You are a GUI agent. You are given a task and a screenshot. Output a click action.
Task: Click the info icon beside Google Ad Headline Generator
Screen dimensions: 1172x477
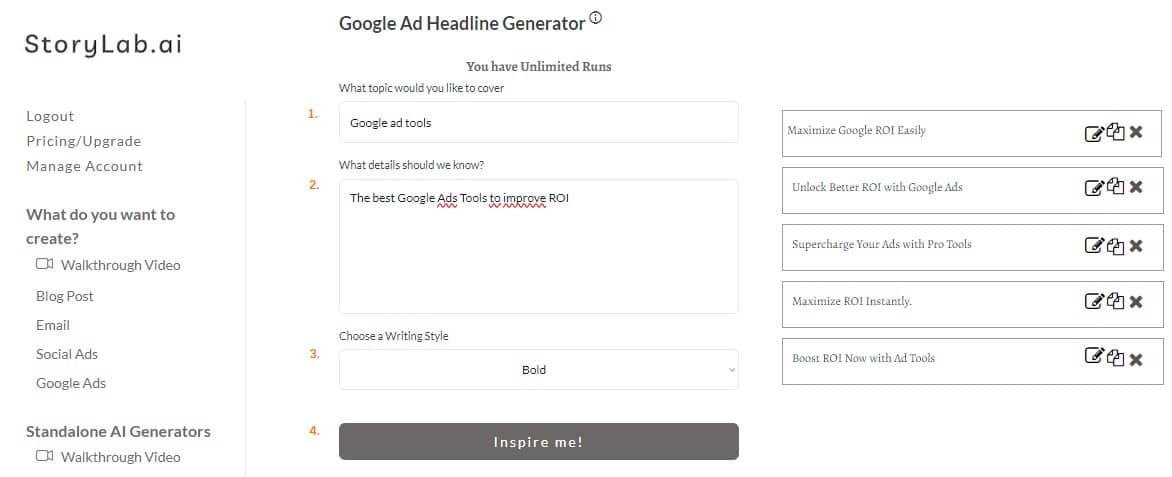[596, 18]
